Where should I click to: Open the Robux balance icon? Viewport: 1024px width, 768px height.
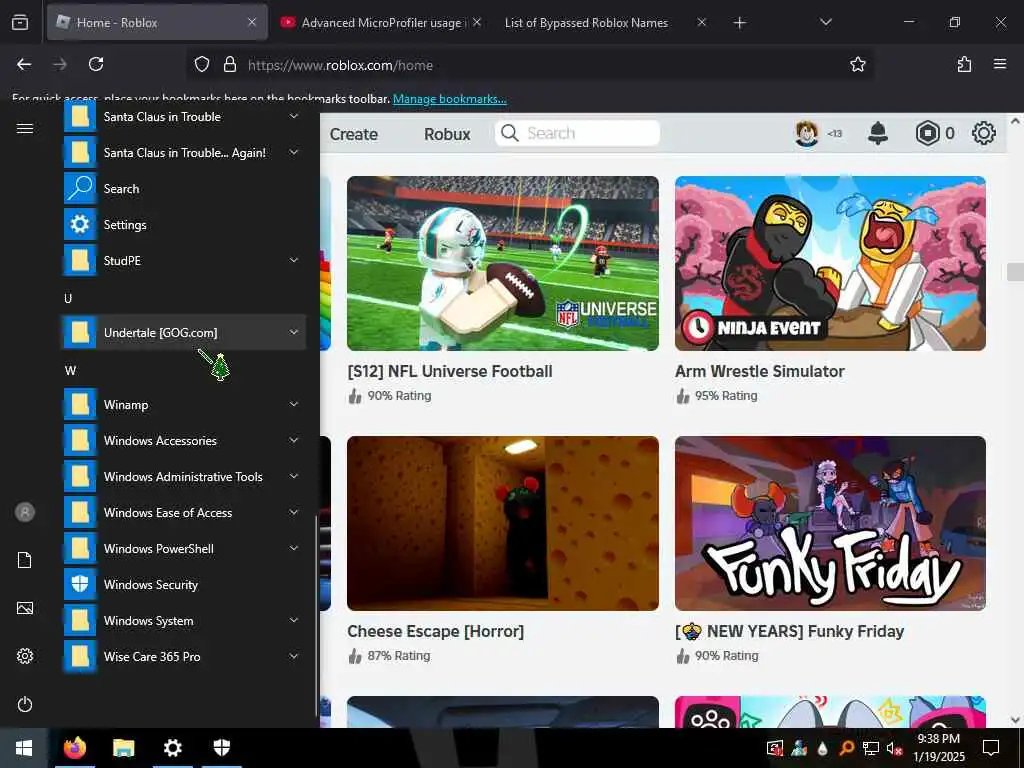[927, 133]
